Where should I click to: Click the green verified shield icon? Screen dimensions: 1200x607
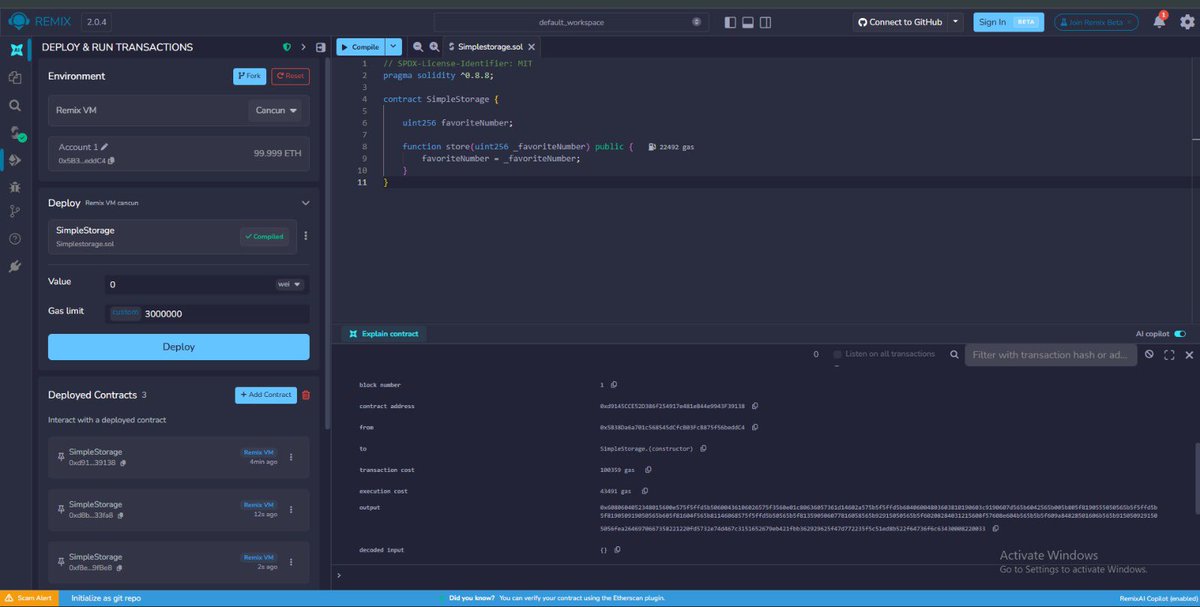287,47
